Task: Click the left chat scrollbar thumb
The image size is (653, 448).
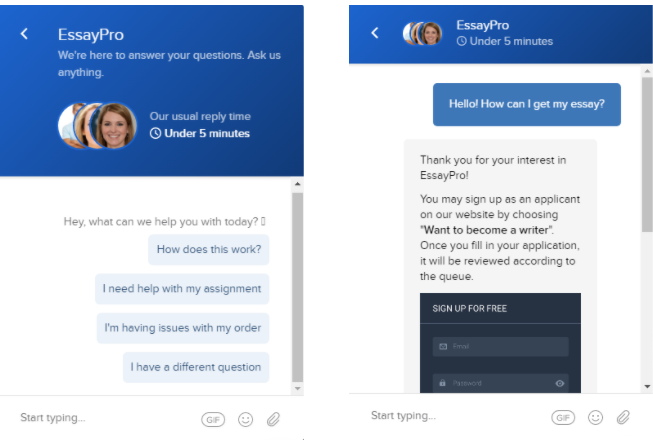Action: point(297,287)
